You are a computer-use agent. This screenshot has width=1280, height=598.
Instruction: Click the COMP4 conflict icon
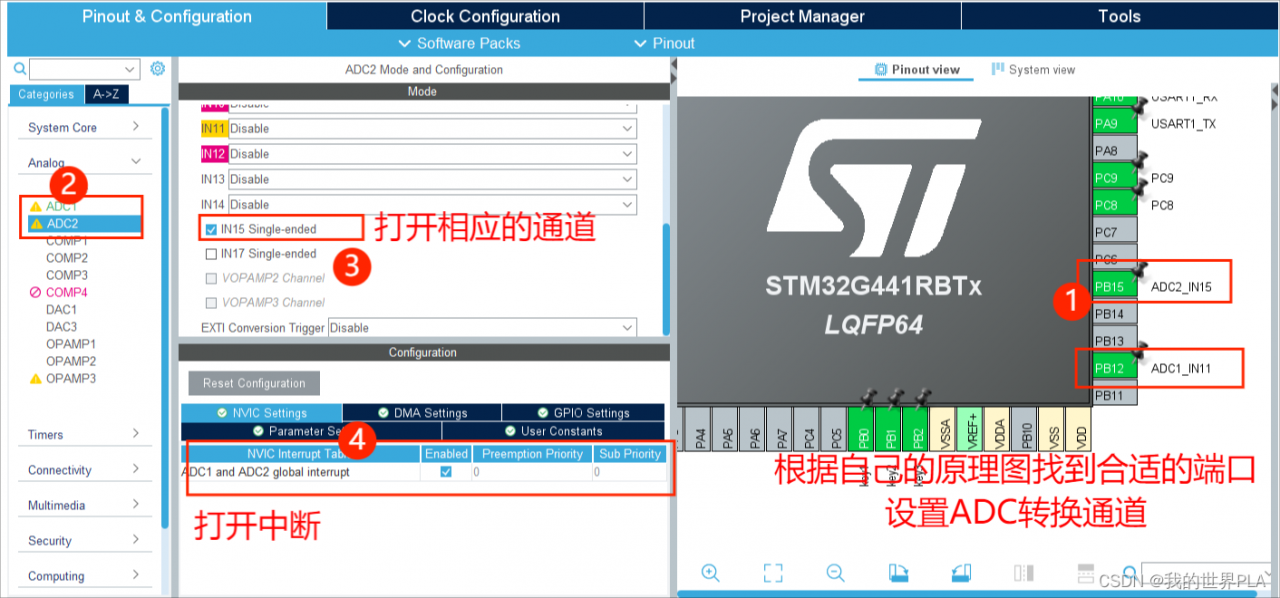click(36, 293)
